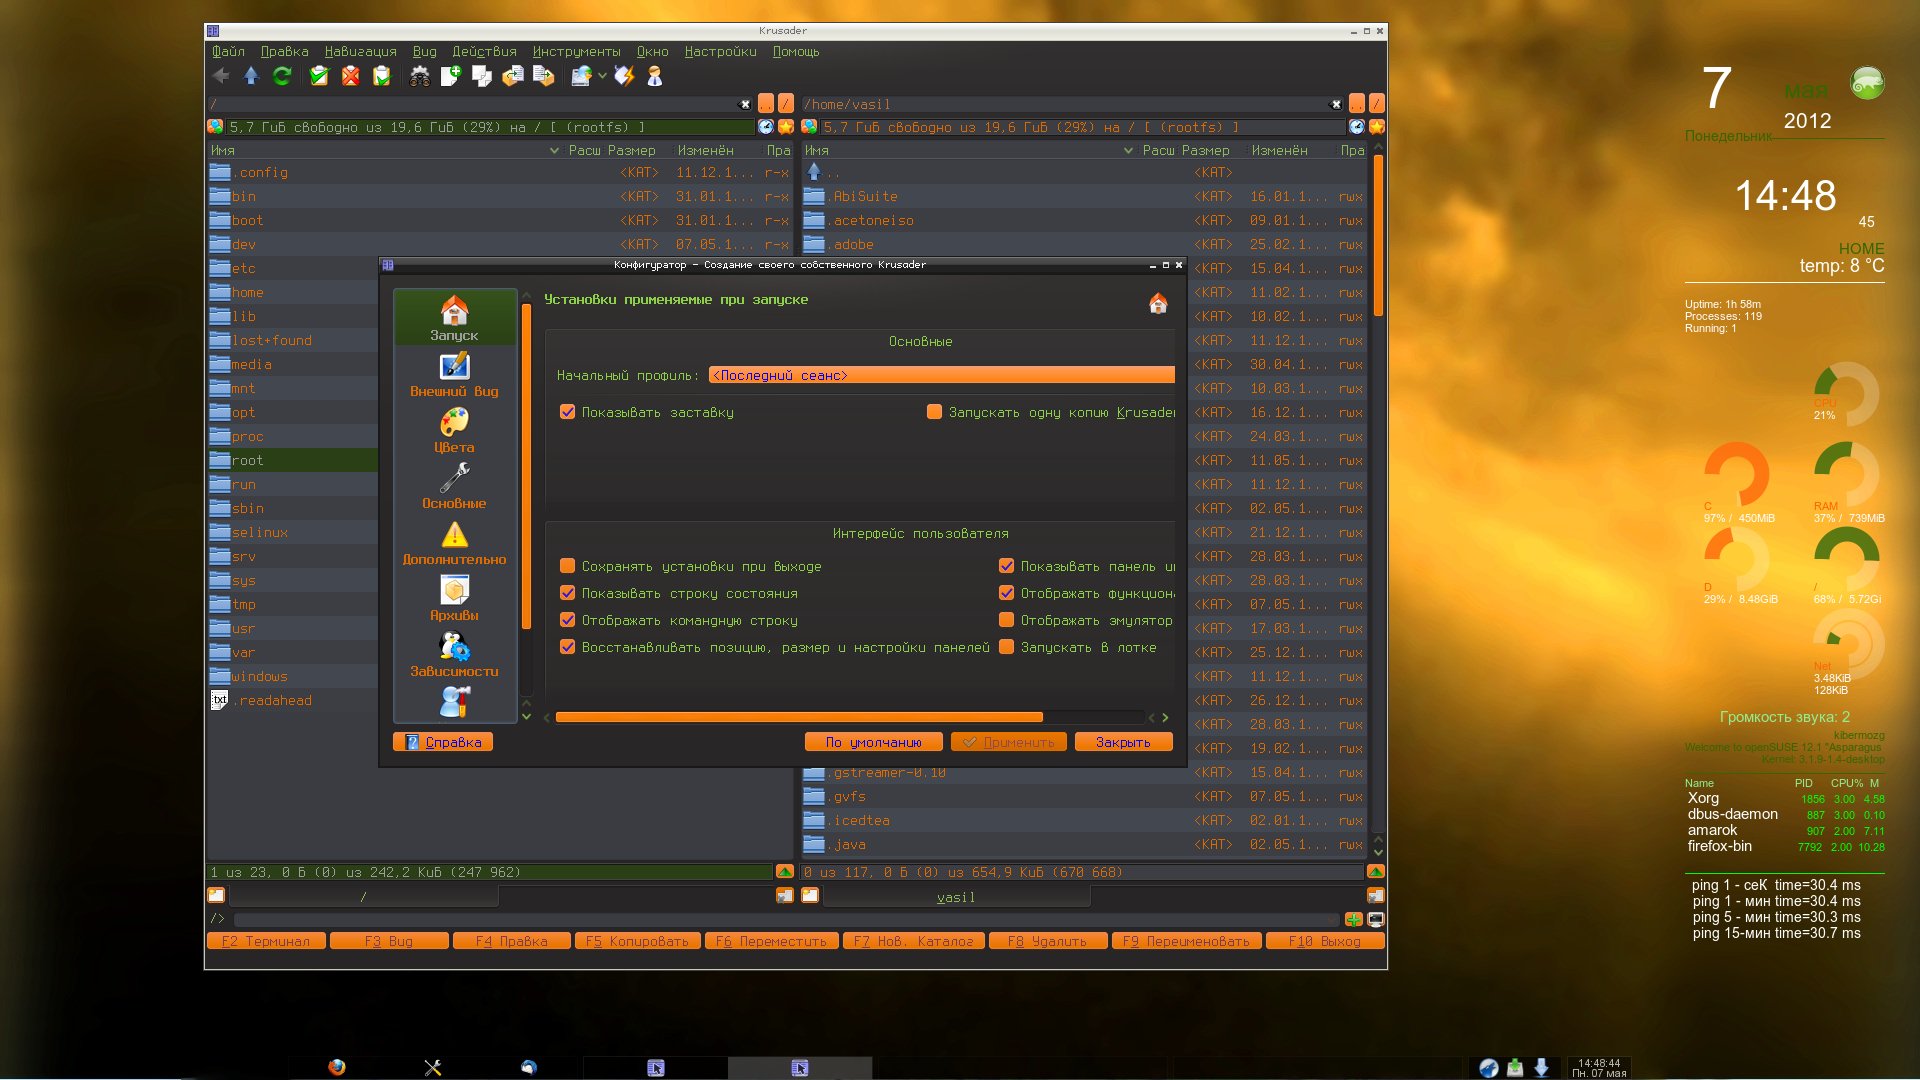Open the Навигация menu
The image size is (1920, 1080).
pyautogui.click(x=360, y=51)
